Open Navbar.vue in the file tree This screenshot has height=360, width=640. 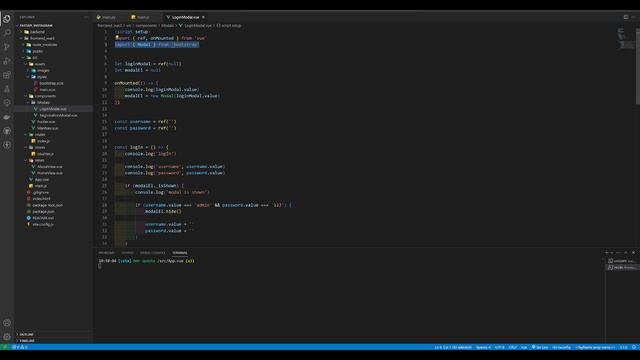click(x=47, y=128)
